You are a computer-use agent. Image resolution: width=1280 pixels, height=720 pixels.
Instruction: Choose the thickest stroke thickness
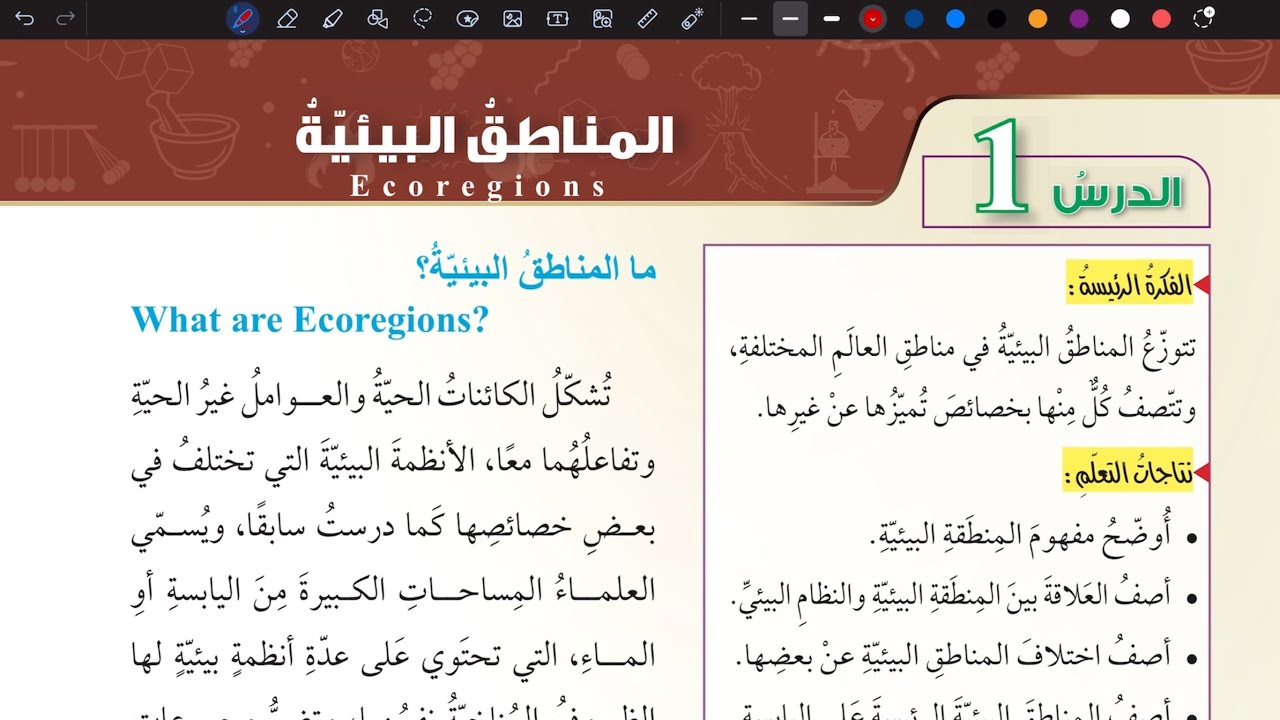click(831, 18)
